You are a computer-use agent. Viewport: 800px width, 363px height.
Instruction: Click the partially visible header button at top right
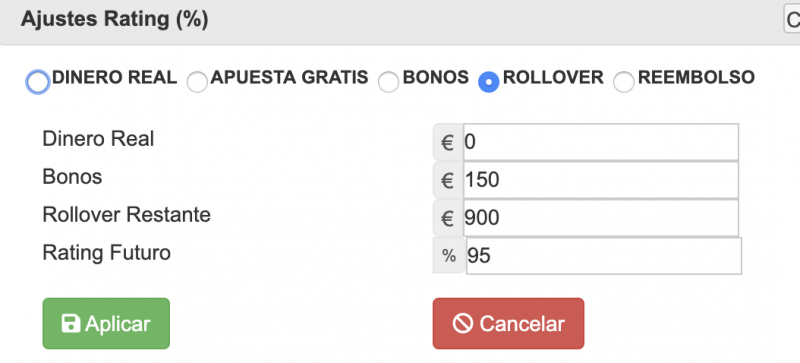point(792,20)
